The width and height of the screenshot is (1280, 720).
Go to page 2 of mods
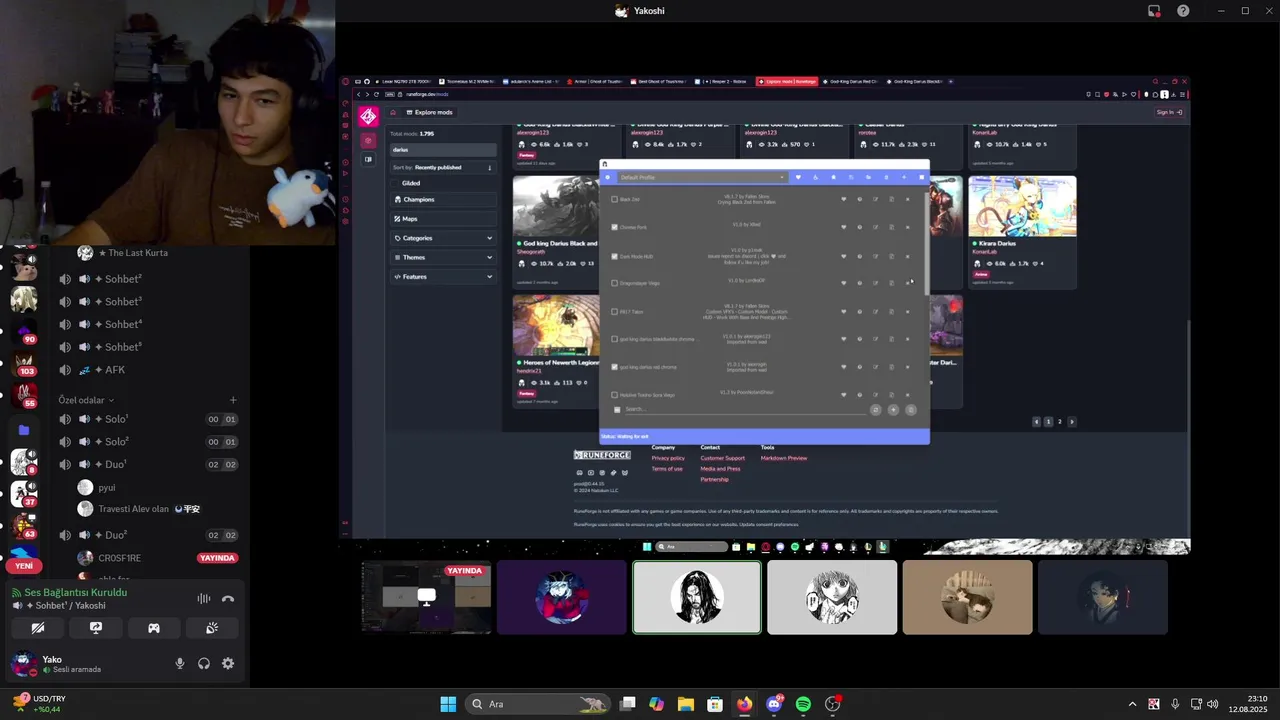[x=1060, y=422]
